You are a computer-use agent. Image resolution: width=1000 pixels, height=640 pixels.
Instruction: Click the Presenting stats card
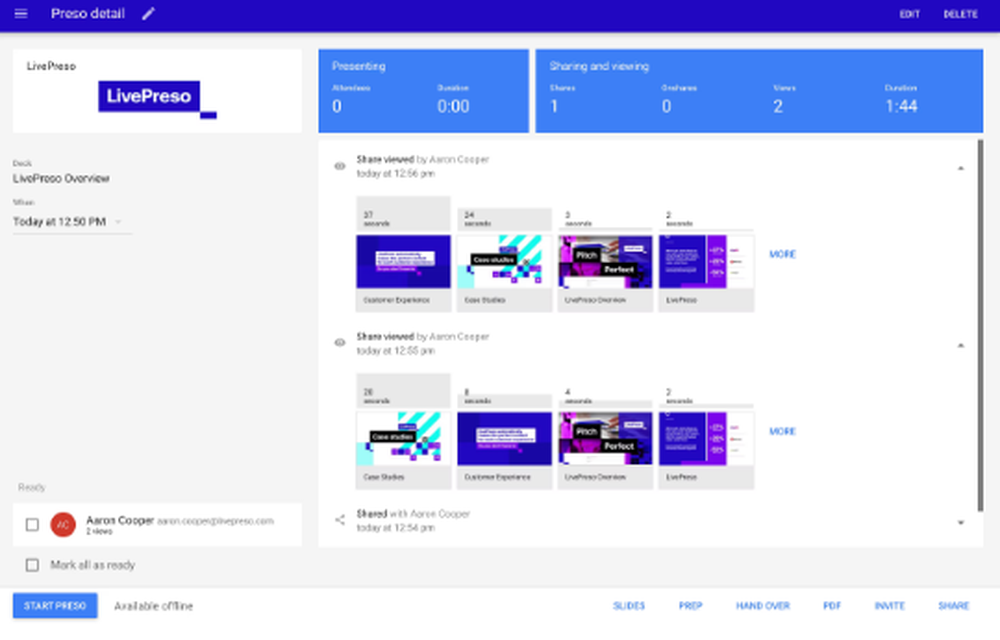click(423, 91)
